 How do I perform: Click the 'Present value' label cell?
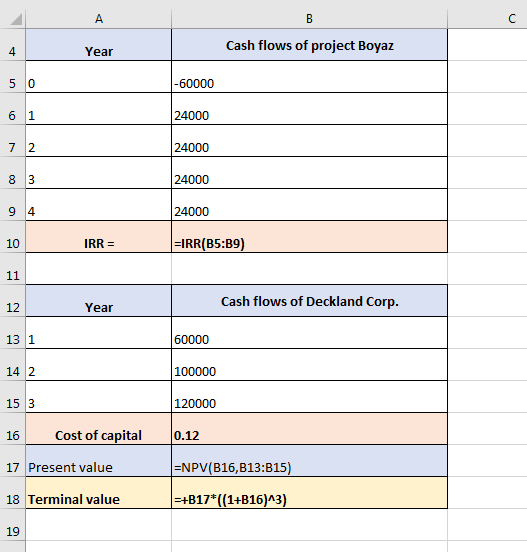(99, 461)
